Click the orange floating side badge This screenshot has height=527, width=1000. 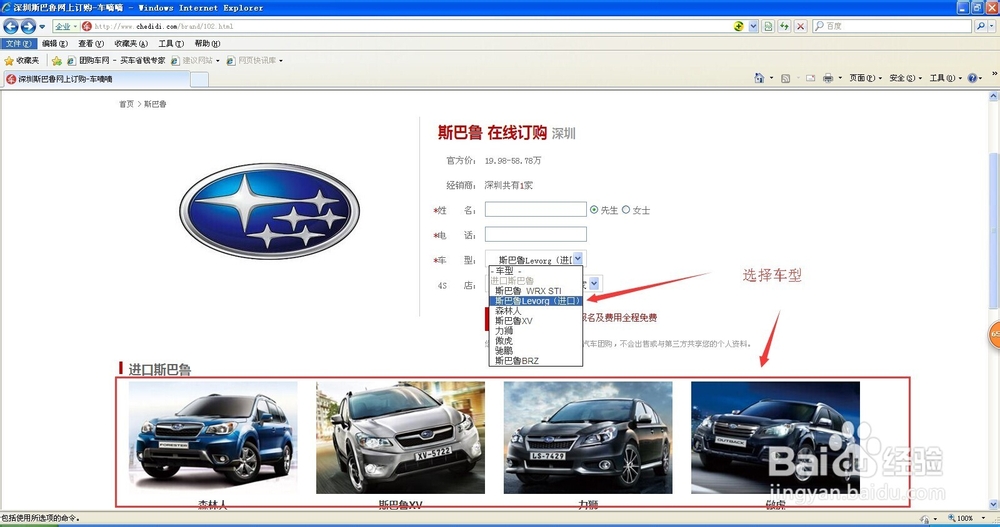994,334
